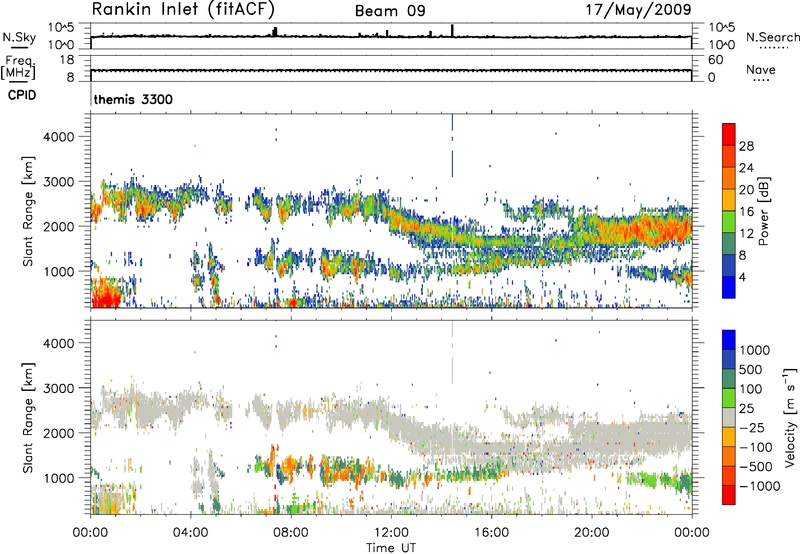
Task: Click the 'Velocity [m s-1]' colorbar label
Action: [790, 417]
